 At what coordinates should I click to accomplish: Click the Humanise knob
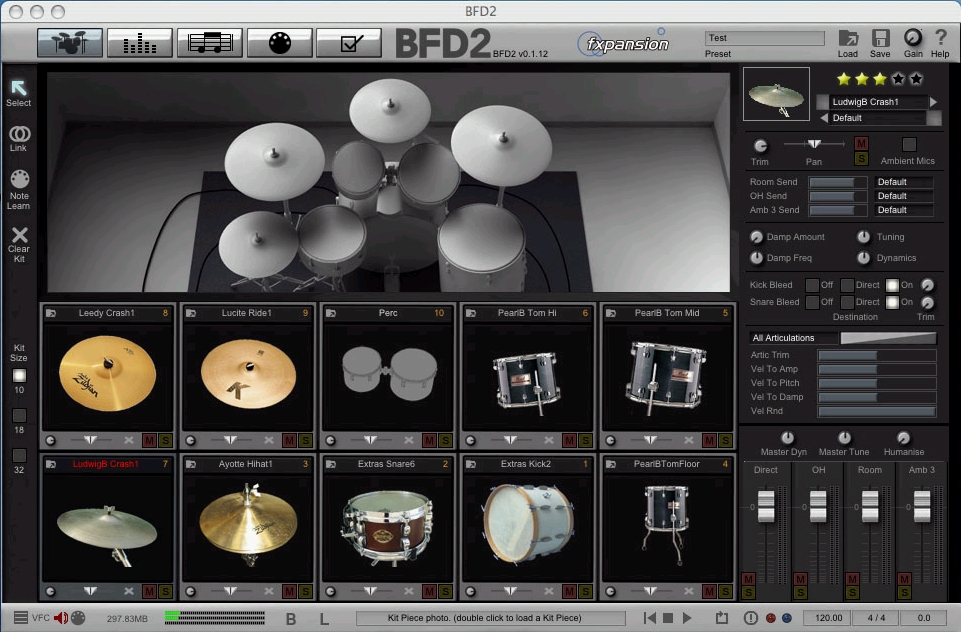(903, 438)
